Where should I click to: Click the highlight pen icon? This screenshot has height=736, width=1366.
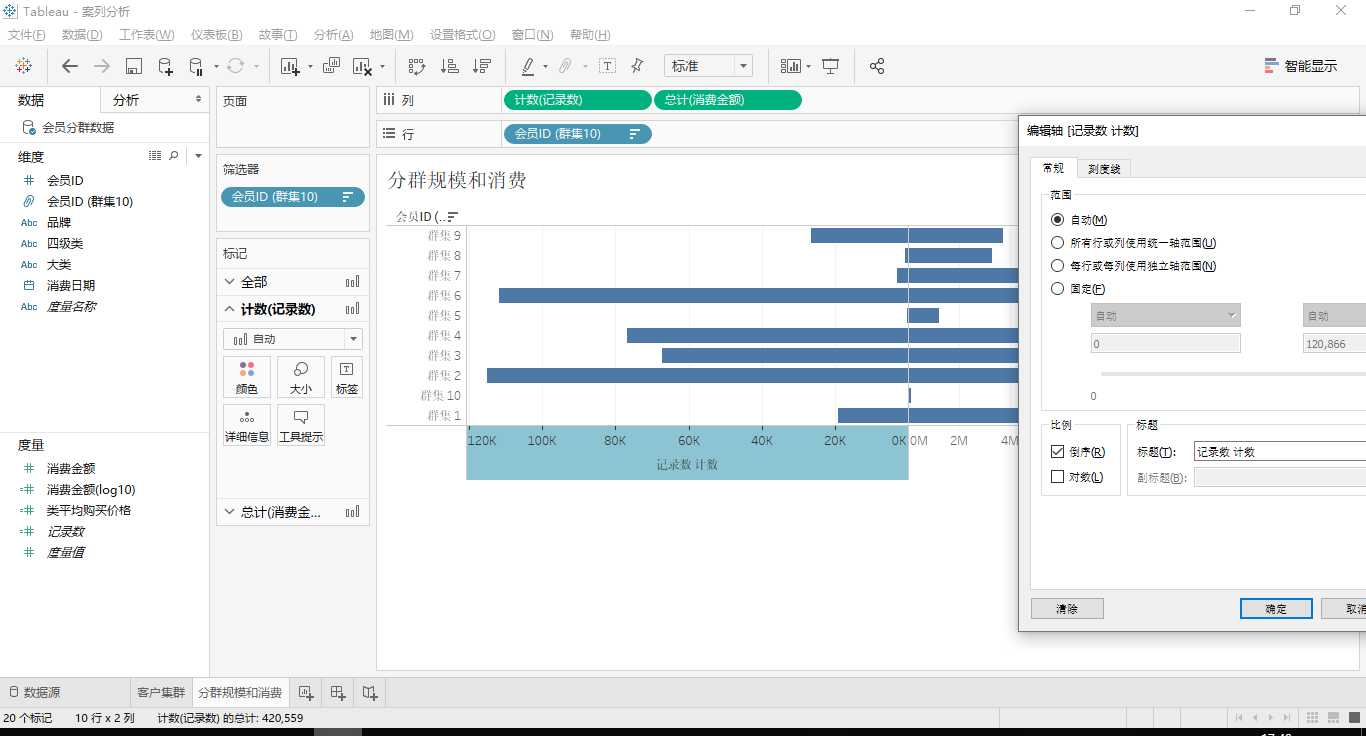528,66
